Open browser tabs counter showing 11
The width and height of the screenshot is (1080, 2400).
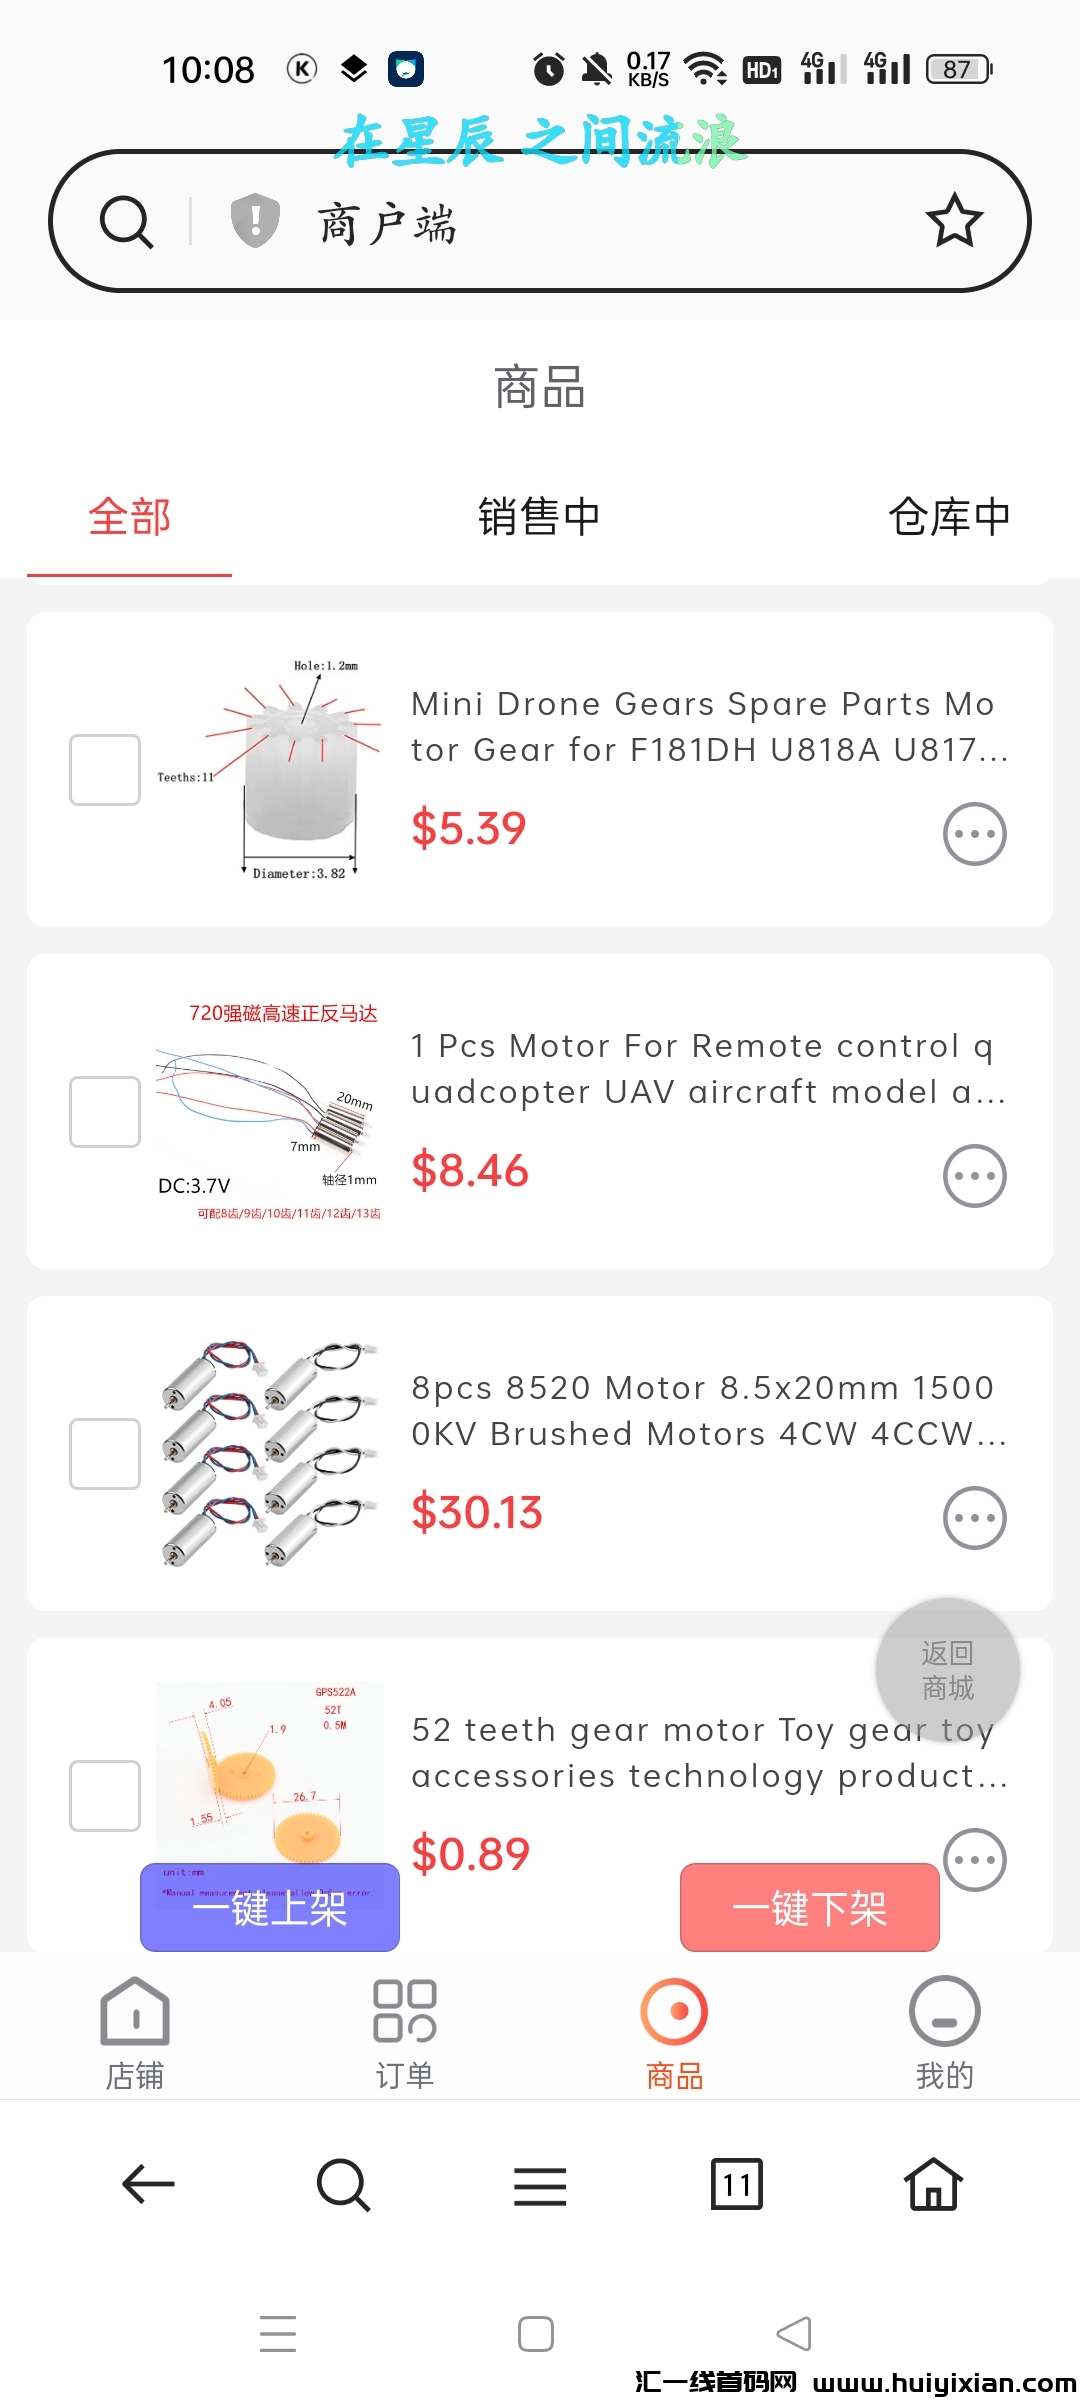point(736,2184)
